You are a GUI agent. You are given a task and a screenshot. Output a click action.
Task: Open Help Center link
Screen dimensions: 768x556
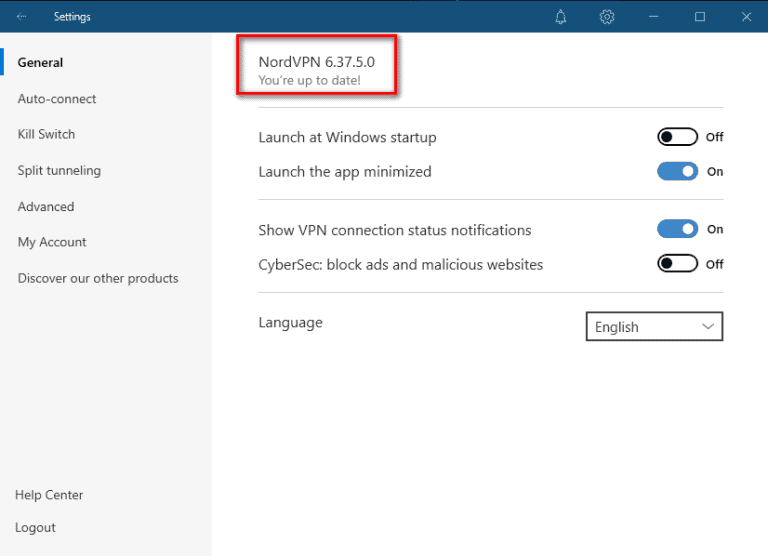coord(49,495)
